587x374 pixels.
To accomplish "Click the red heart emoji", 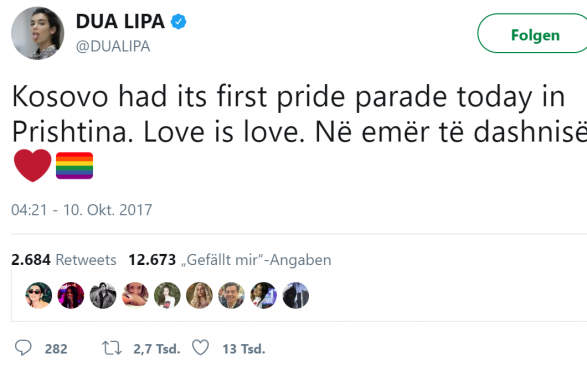I will tap(33, 165).
